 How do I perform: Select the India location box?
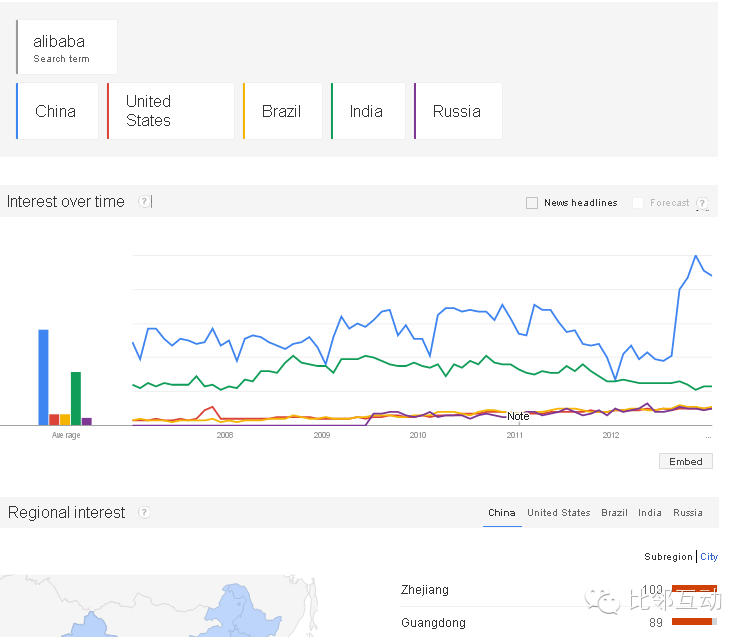368,111
